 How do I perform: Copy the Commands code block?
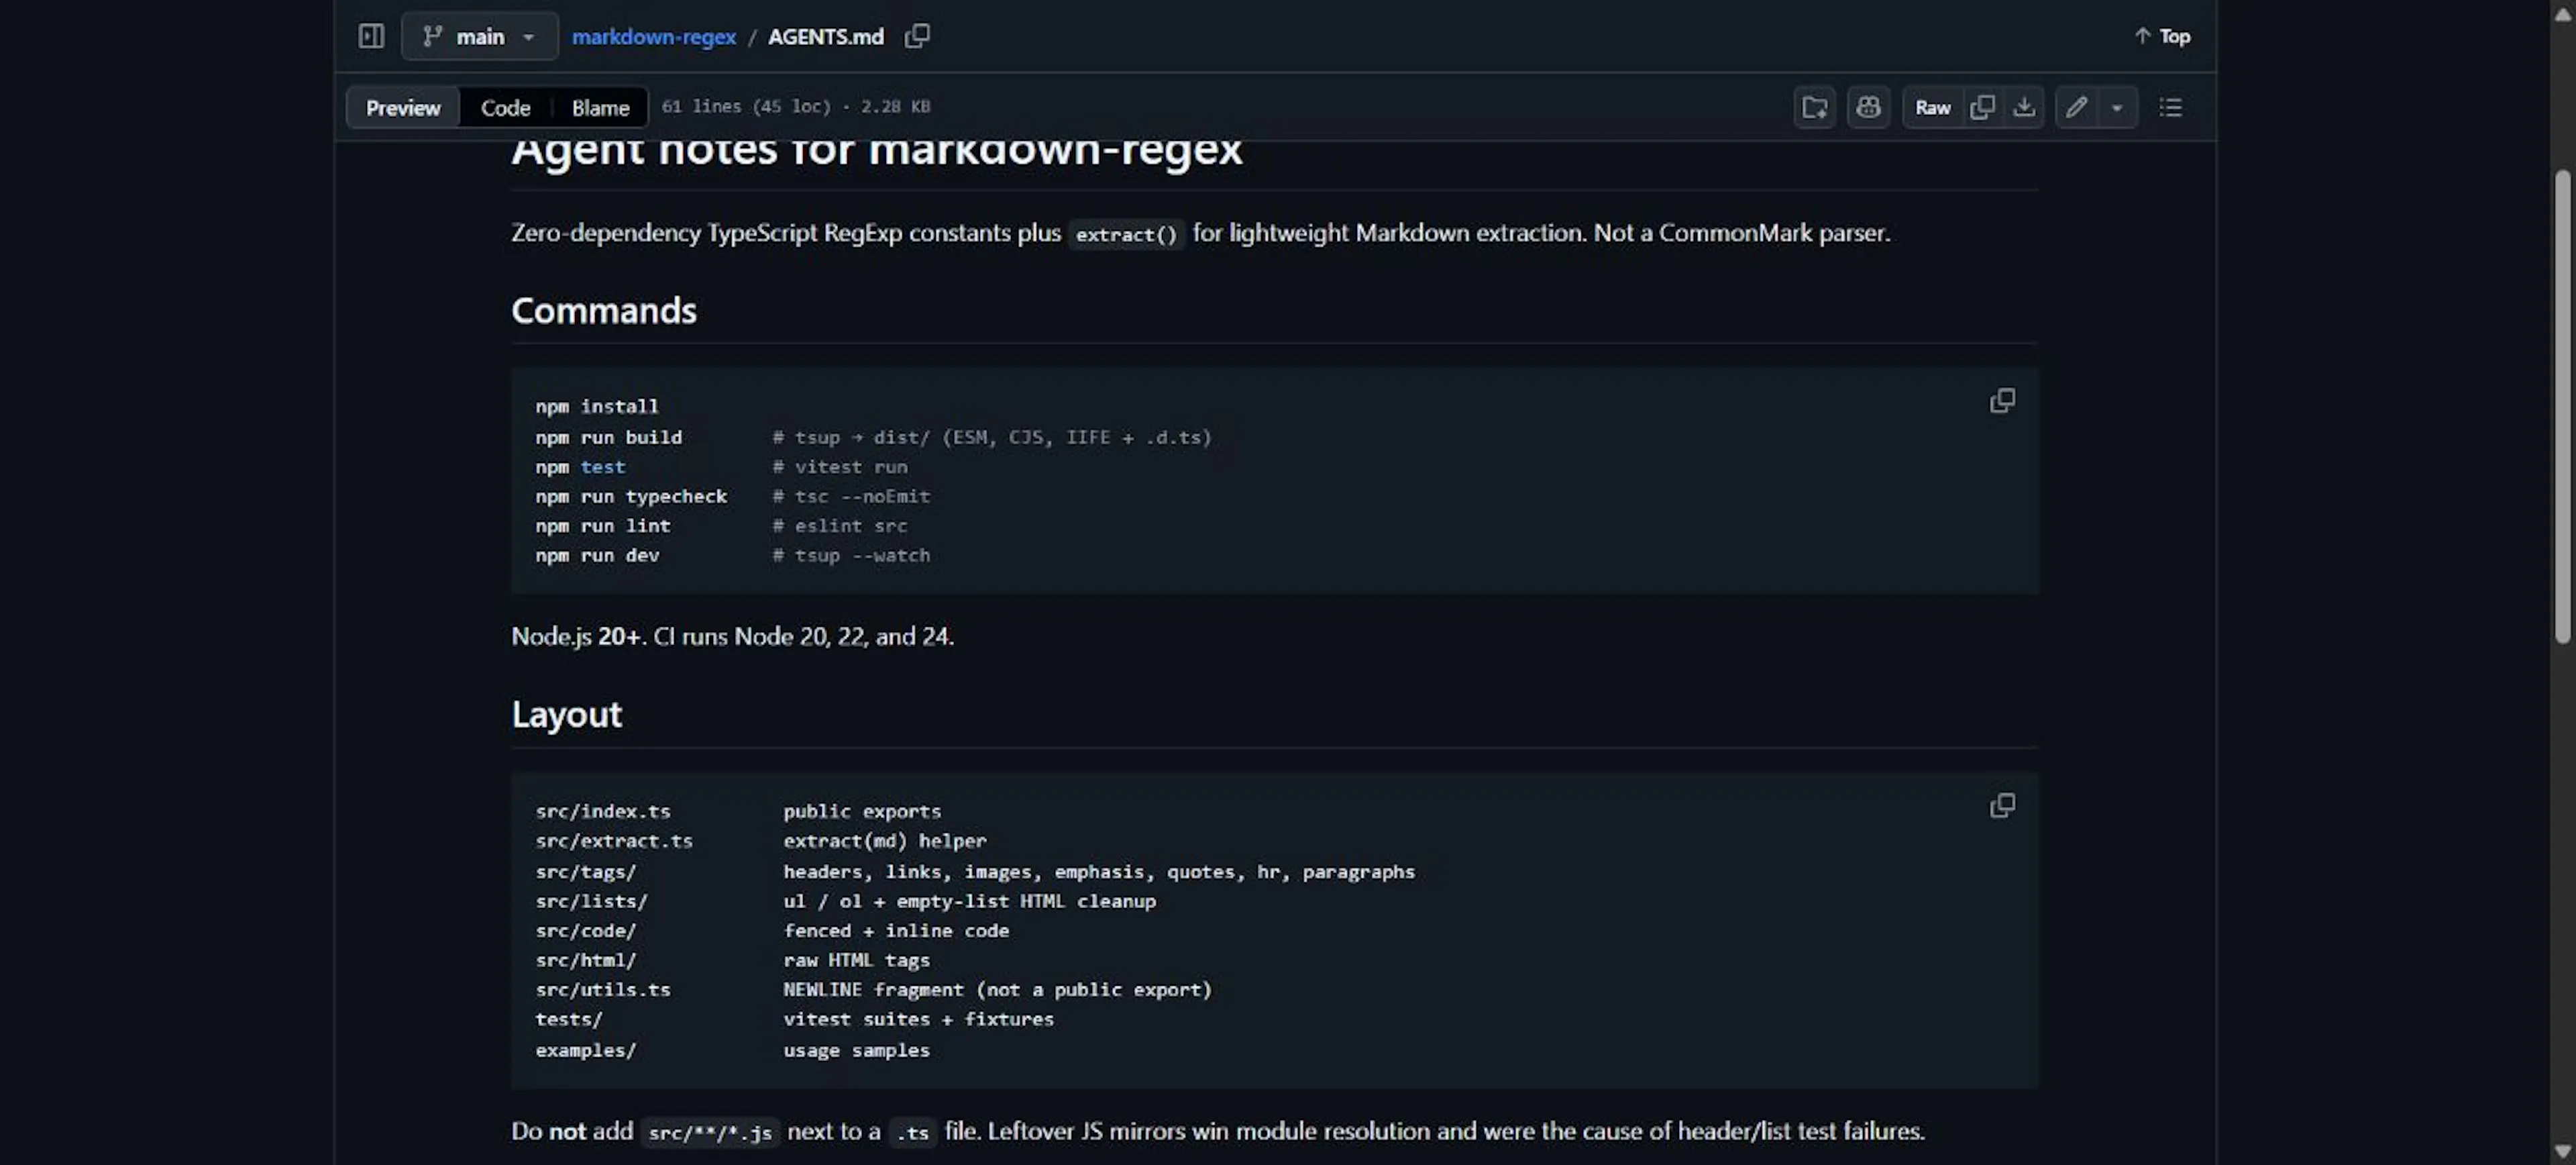tap(2002, 401)
